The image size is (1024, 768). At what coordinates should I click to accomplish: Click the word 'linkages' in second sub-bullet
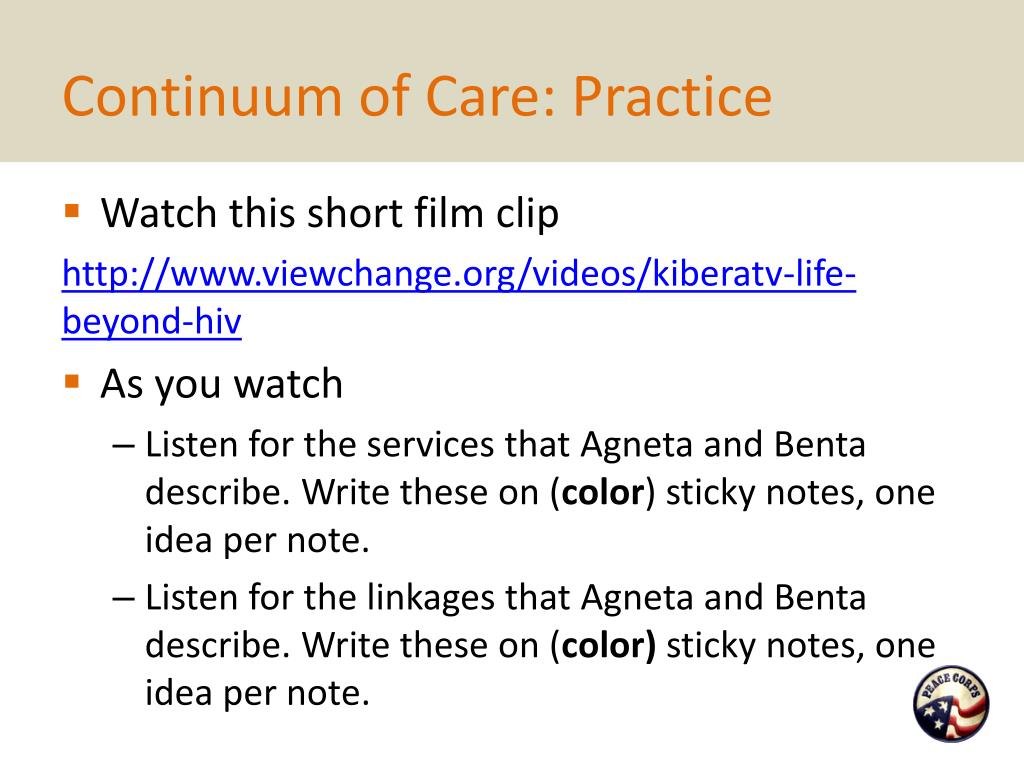430,599
